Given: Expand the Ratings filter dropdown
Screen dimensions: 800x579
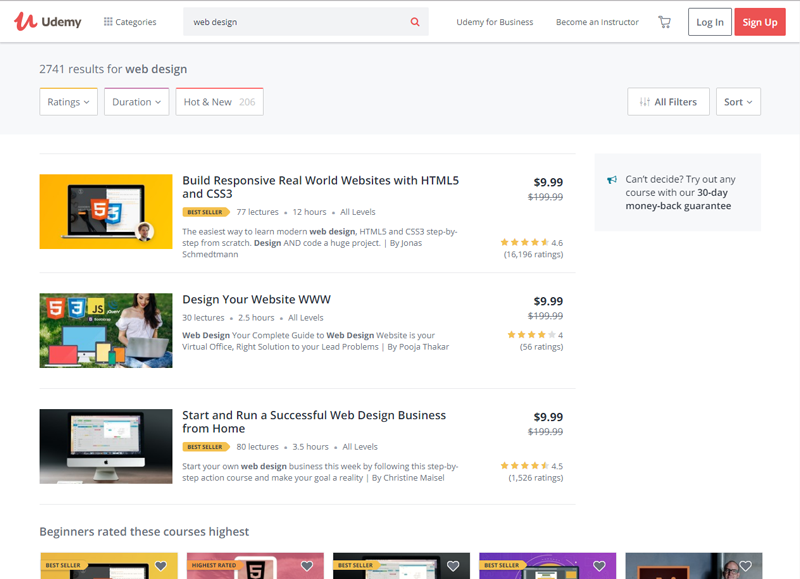Looking at the screenshot, I should tap(68, 102).
